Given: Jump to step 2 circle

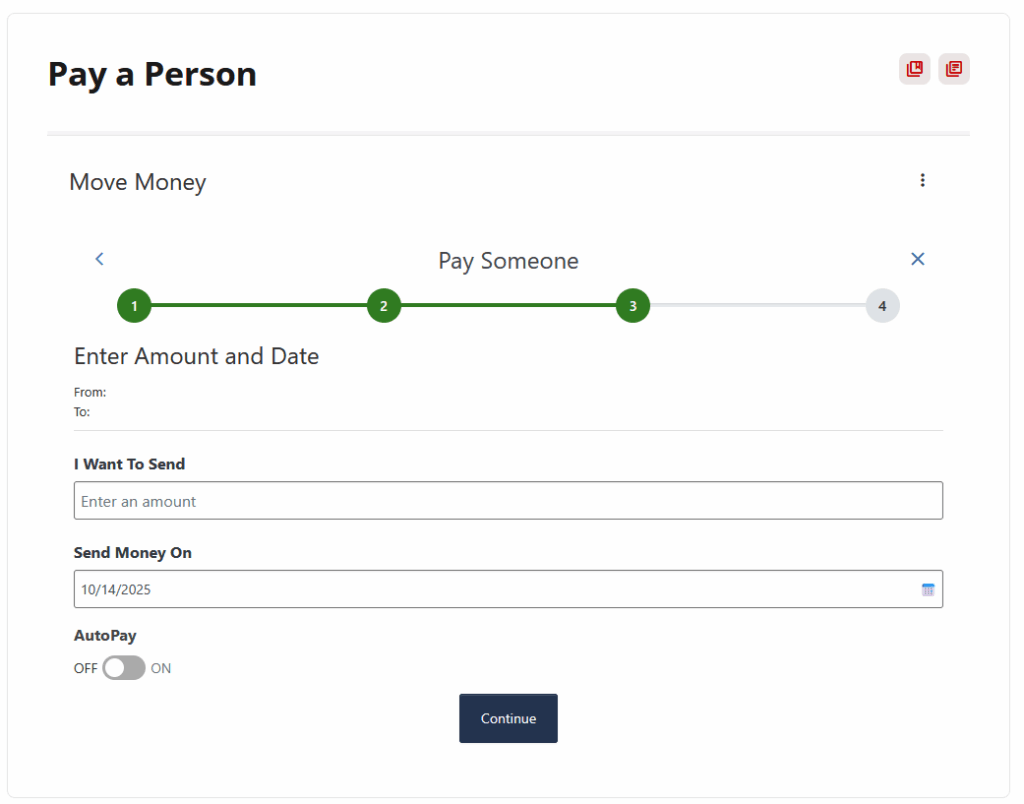Looking at the screenshot, I should [x=384, y=306].
